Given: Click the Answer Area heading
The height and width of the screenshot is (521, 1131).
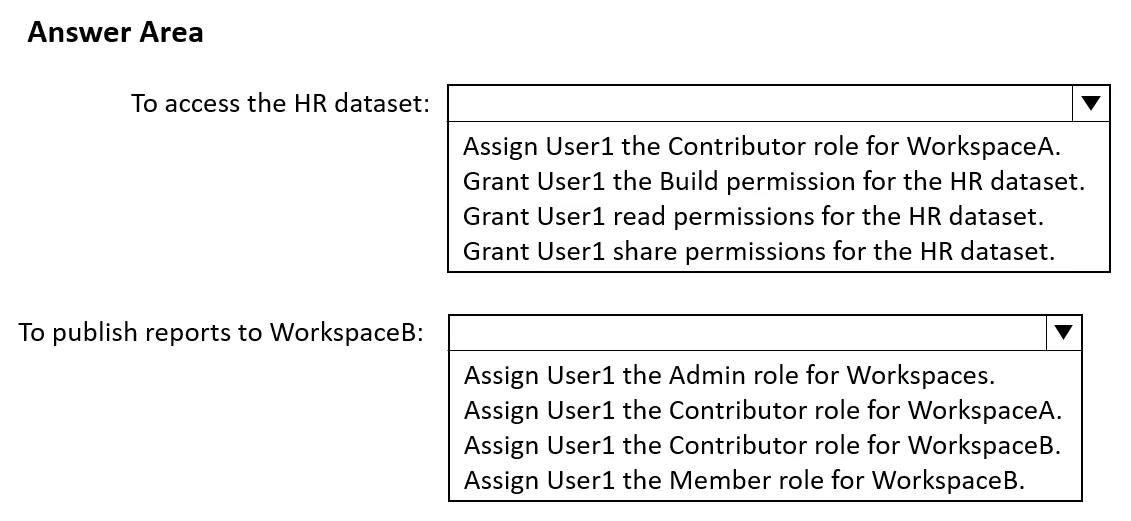Looking at the screenshot, I should tap(115, 32).
